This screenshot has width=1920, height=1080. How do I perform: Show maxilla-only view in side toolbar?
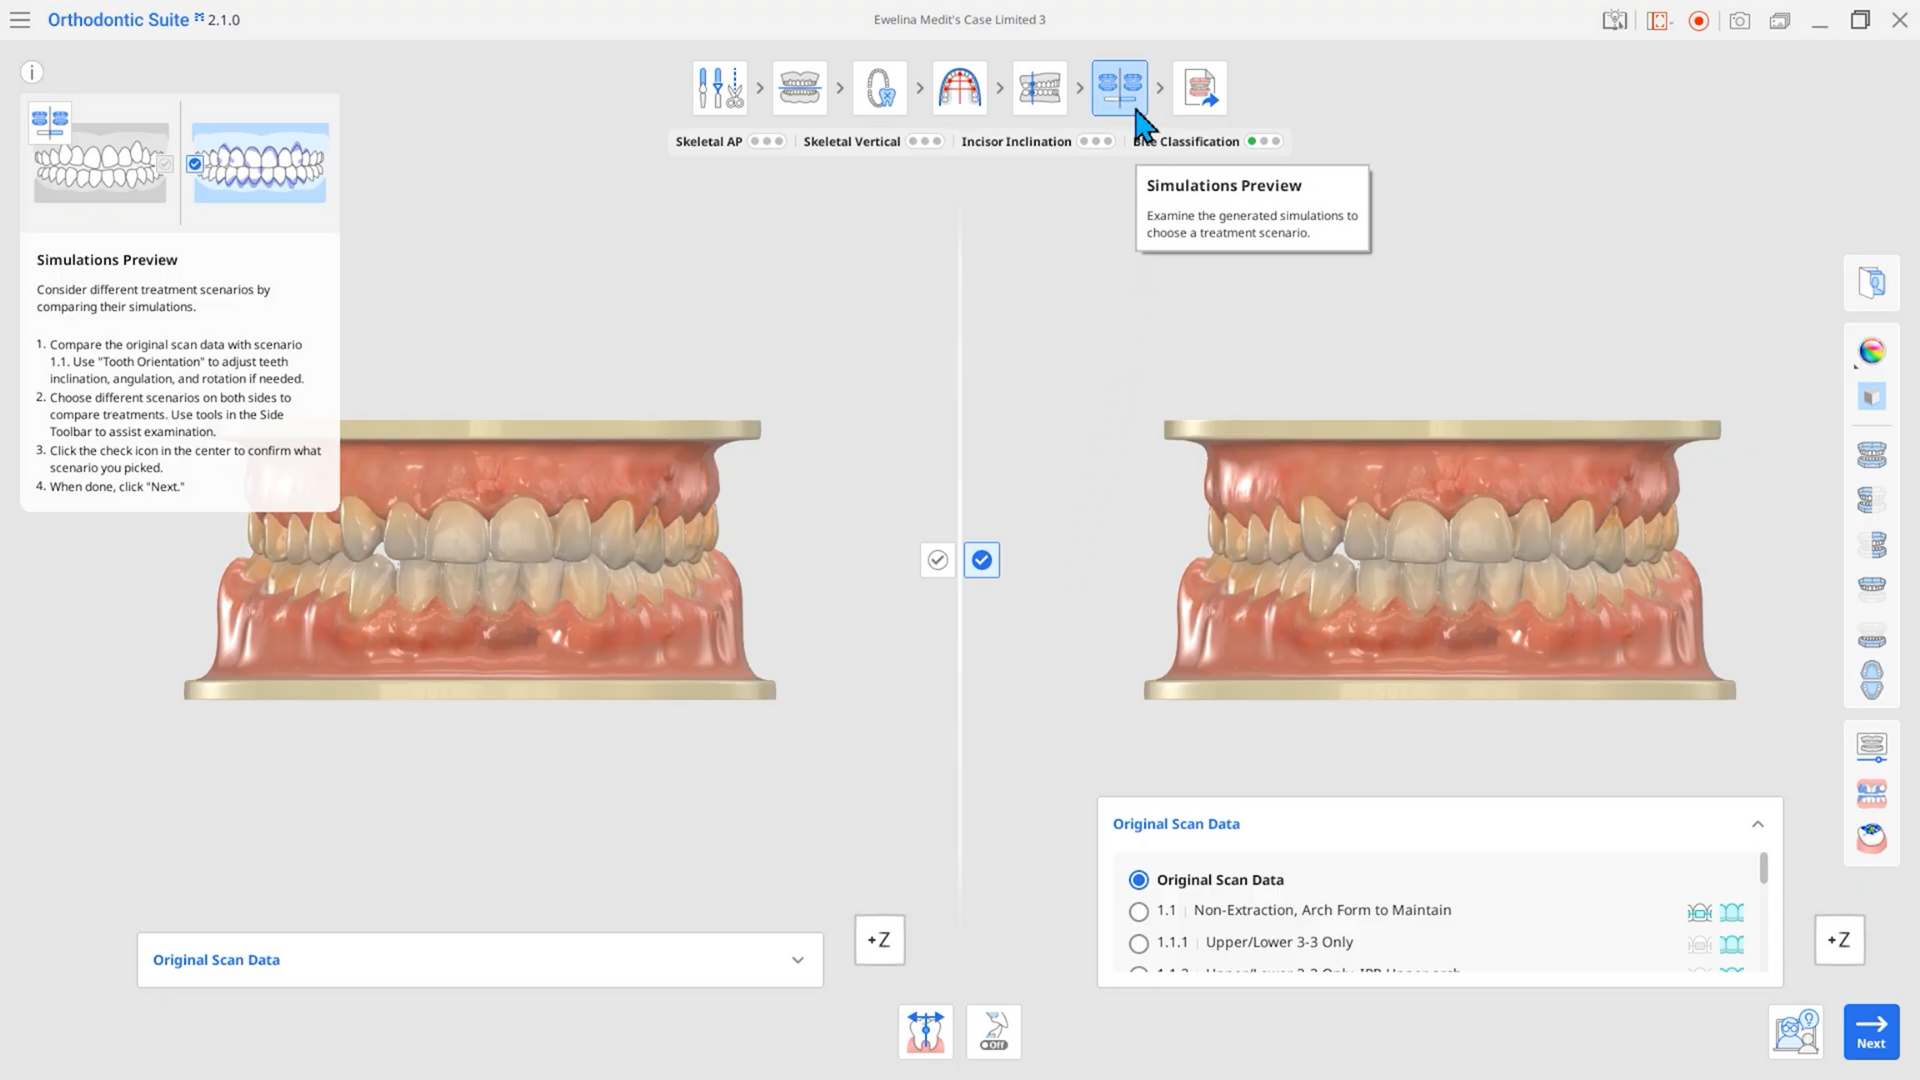[1871, 586]
